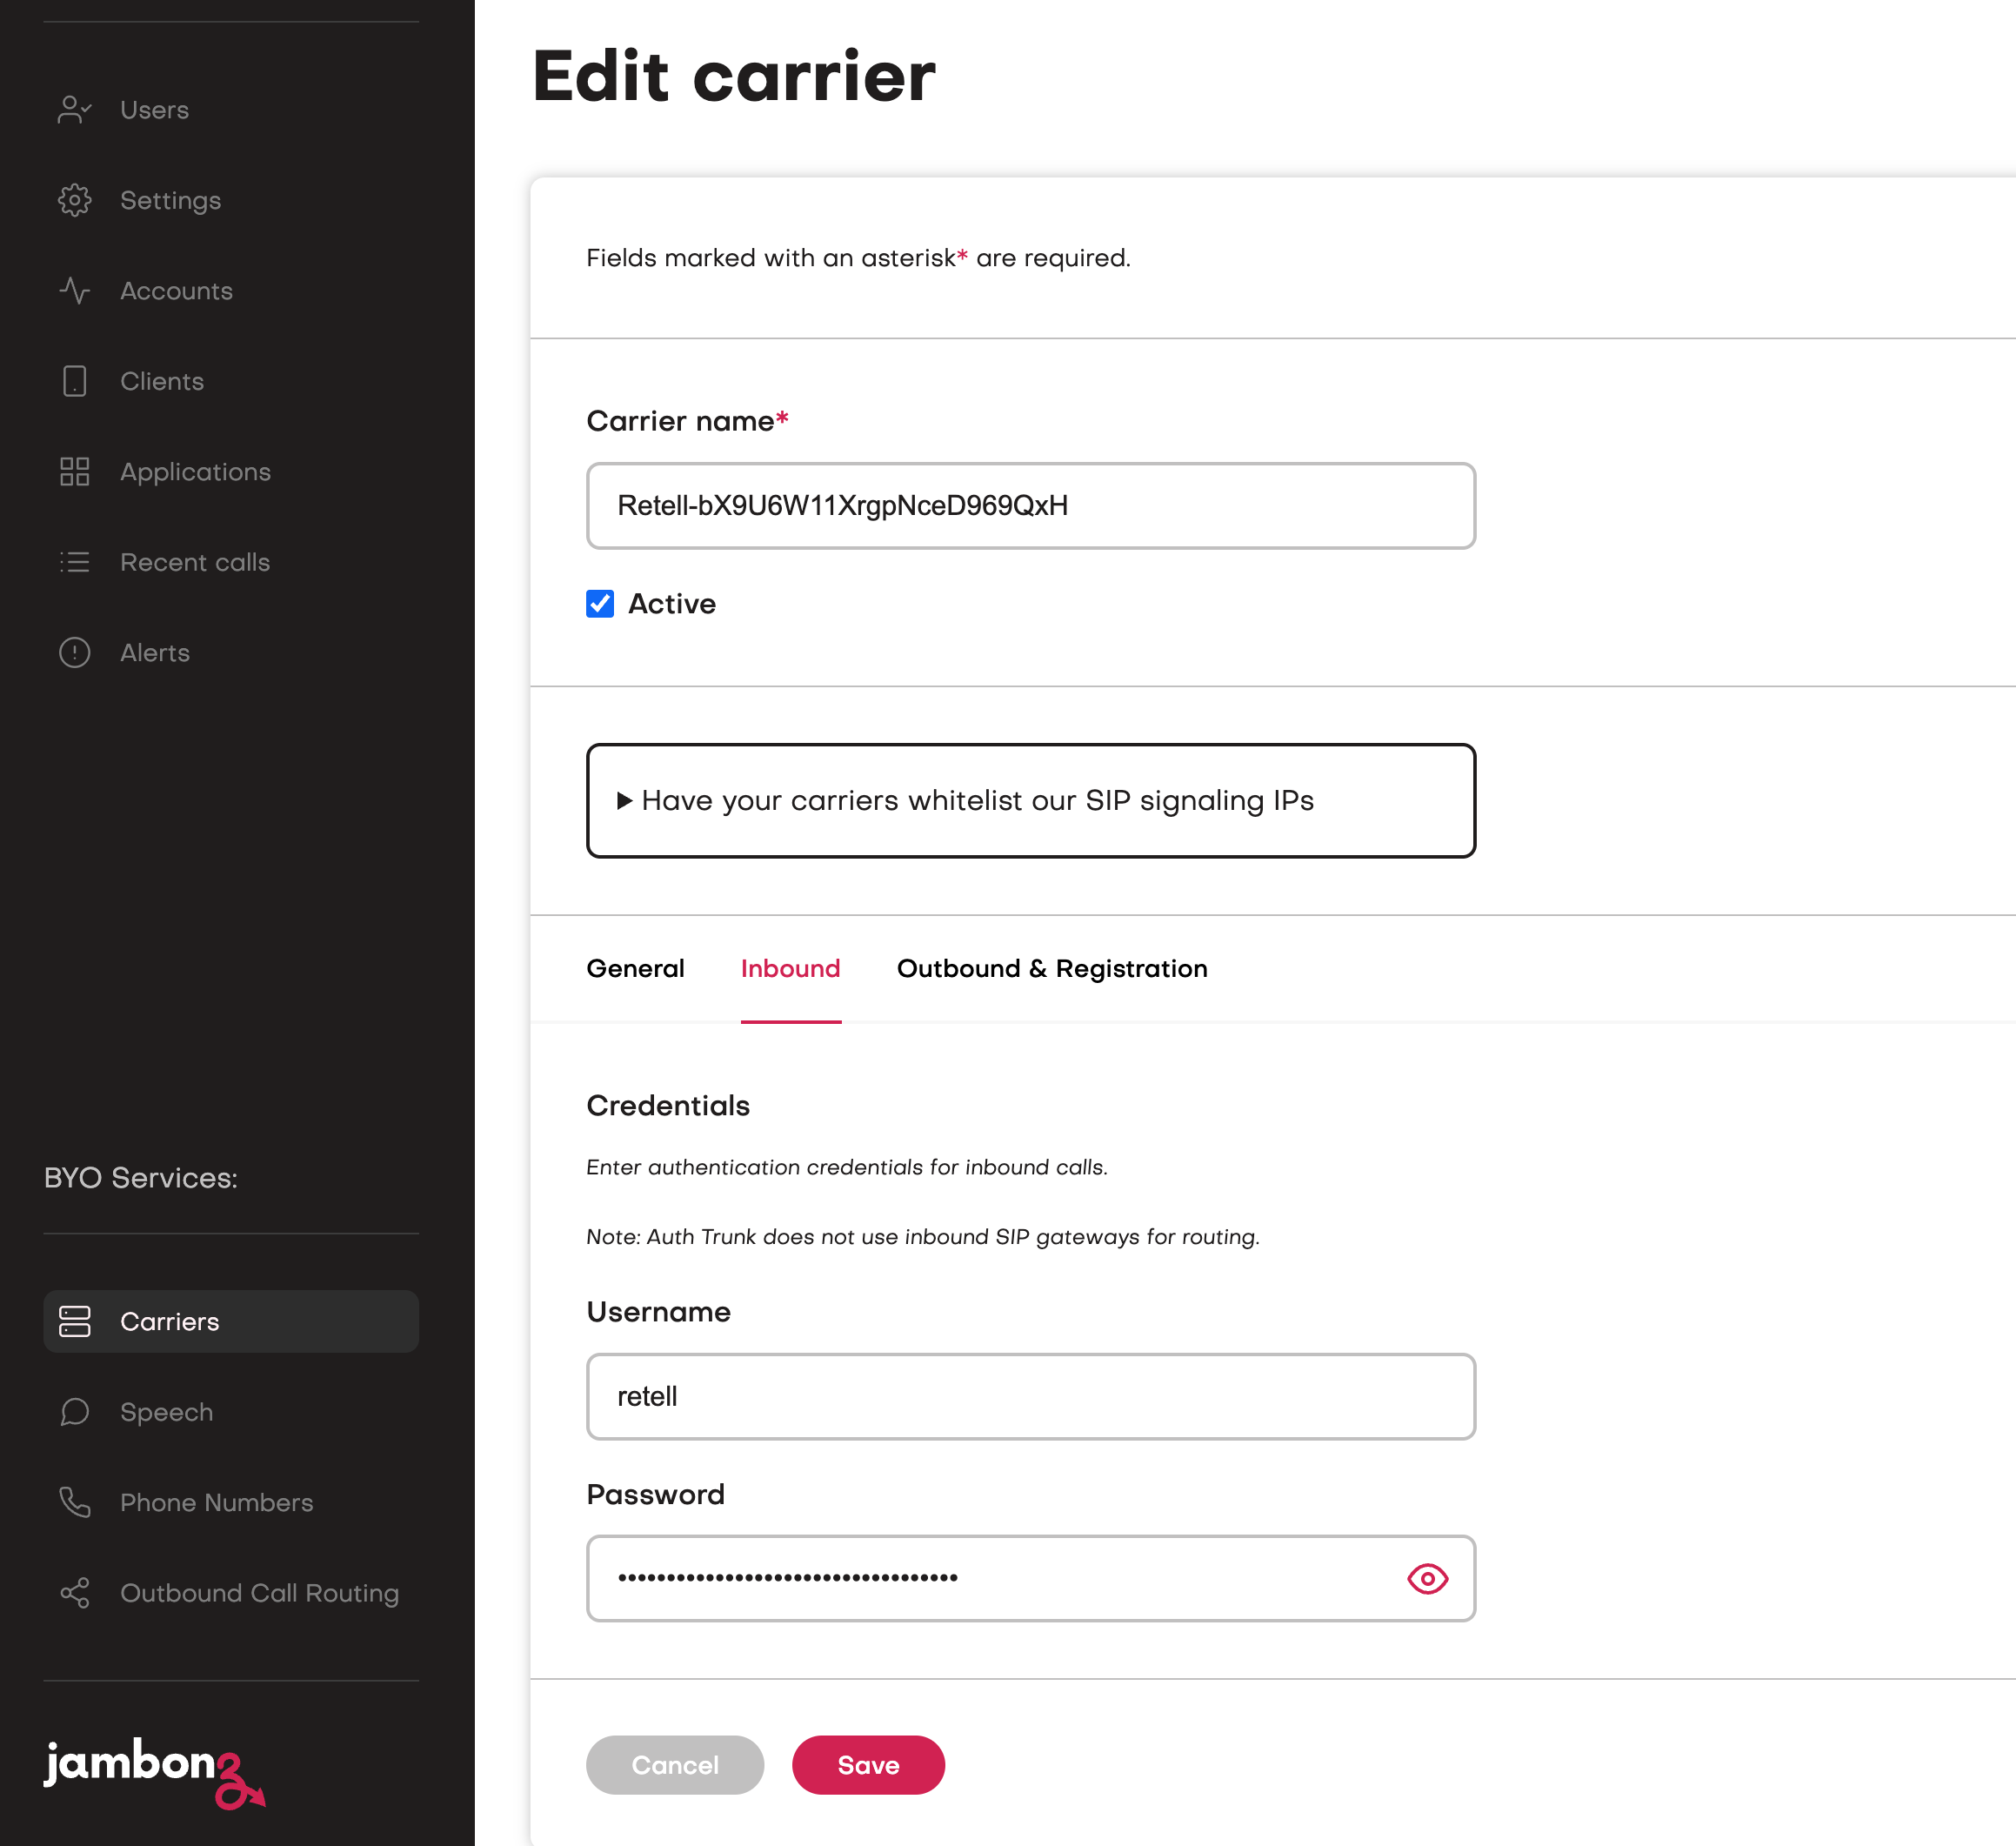Reveal password with the eye icon
Screen dimensions: 2016x1846
(1427, 1578)
